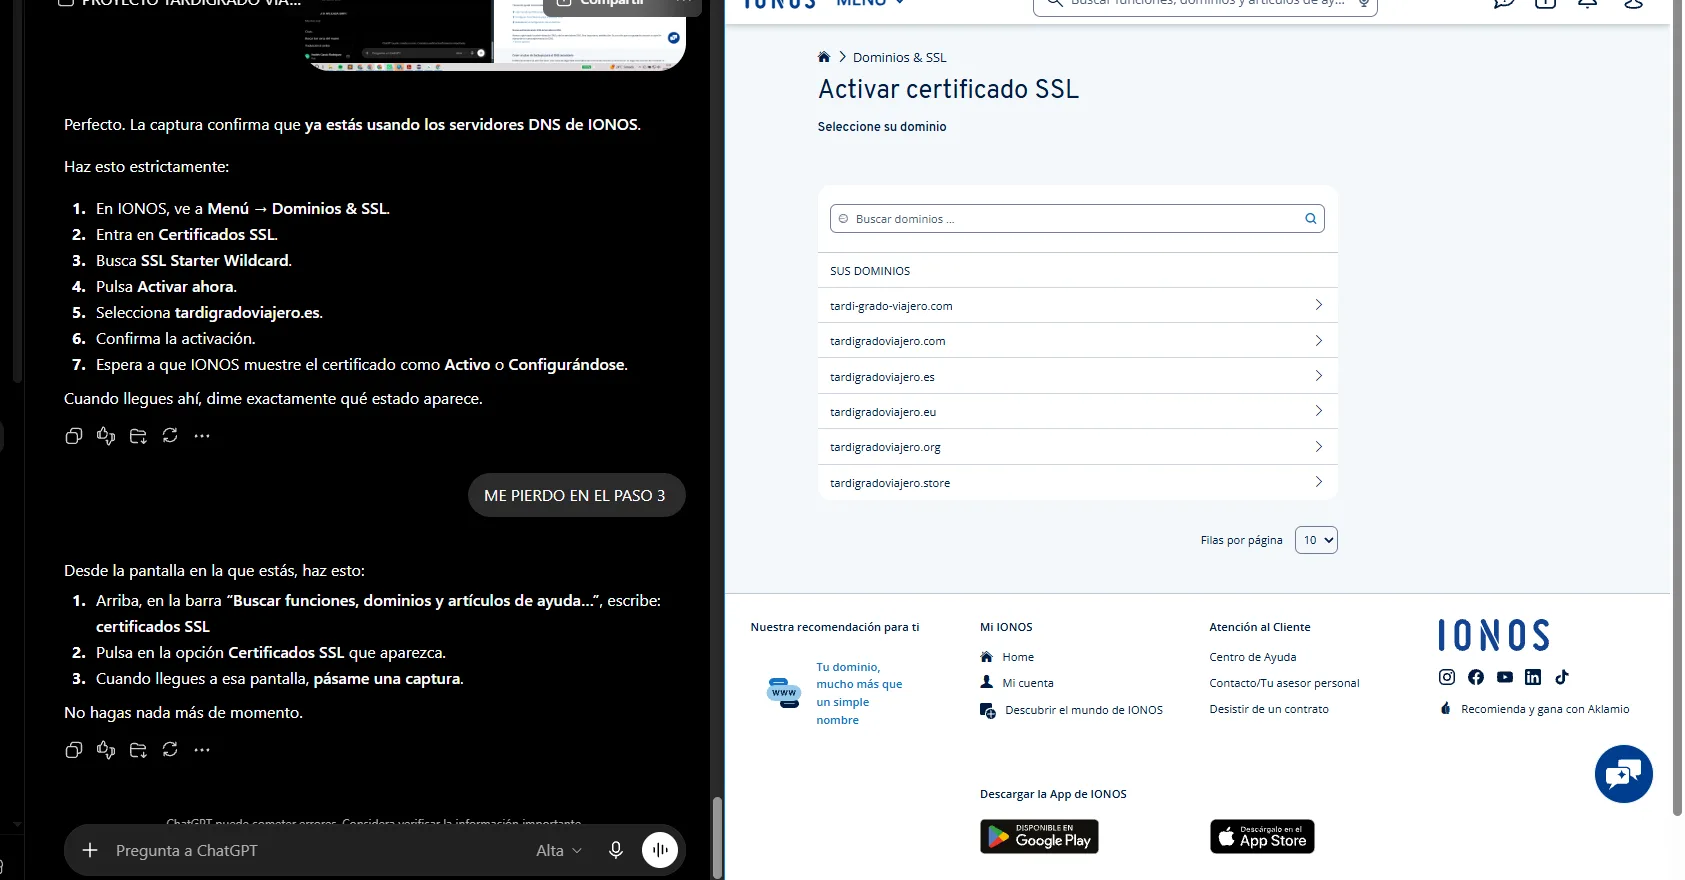Regenerate the last ChatGPT response

click(170, 750)
